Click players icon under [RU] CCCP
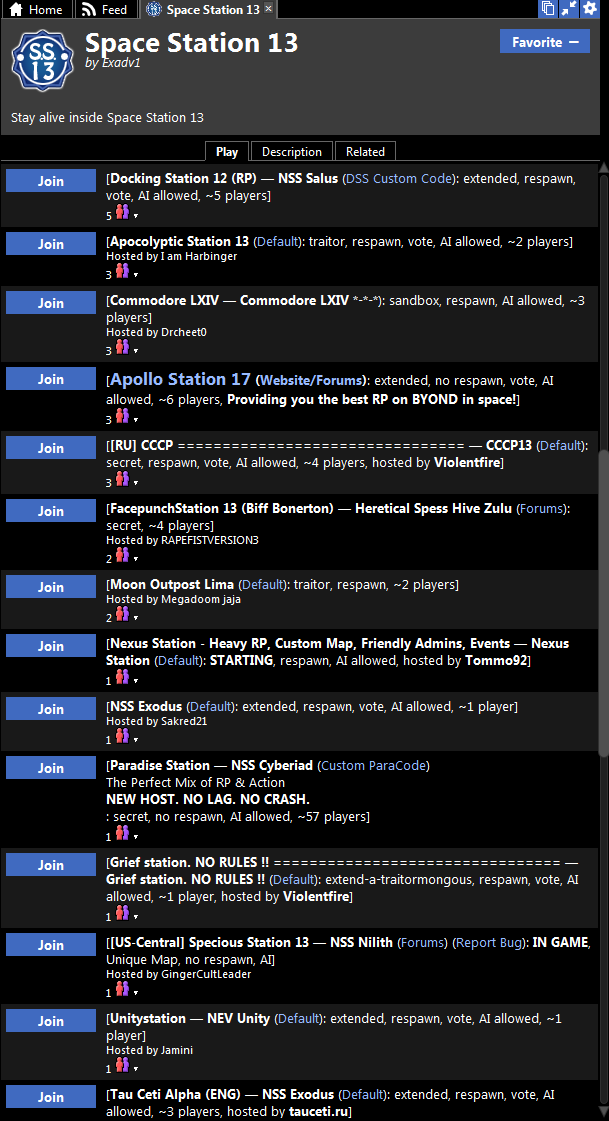 point(122,479)
